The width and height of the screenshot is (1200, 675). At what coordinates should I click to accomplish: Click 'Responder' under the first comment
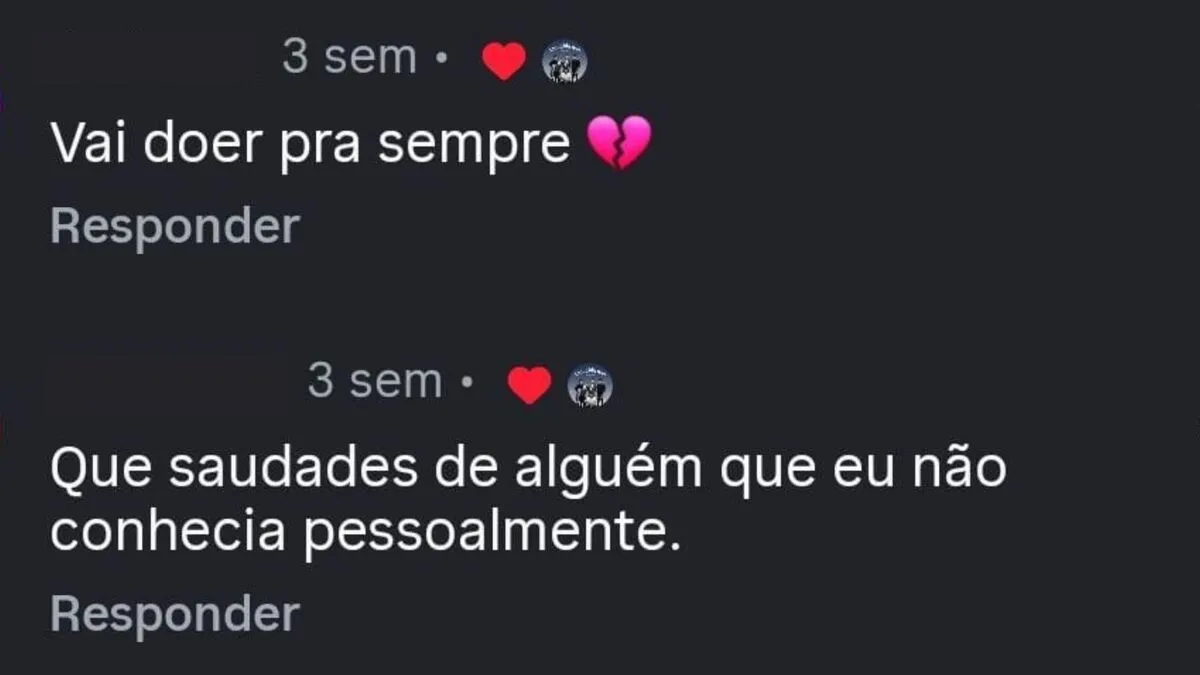174,228
